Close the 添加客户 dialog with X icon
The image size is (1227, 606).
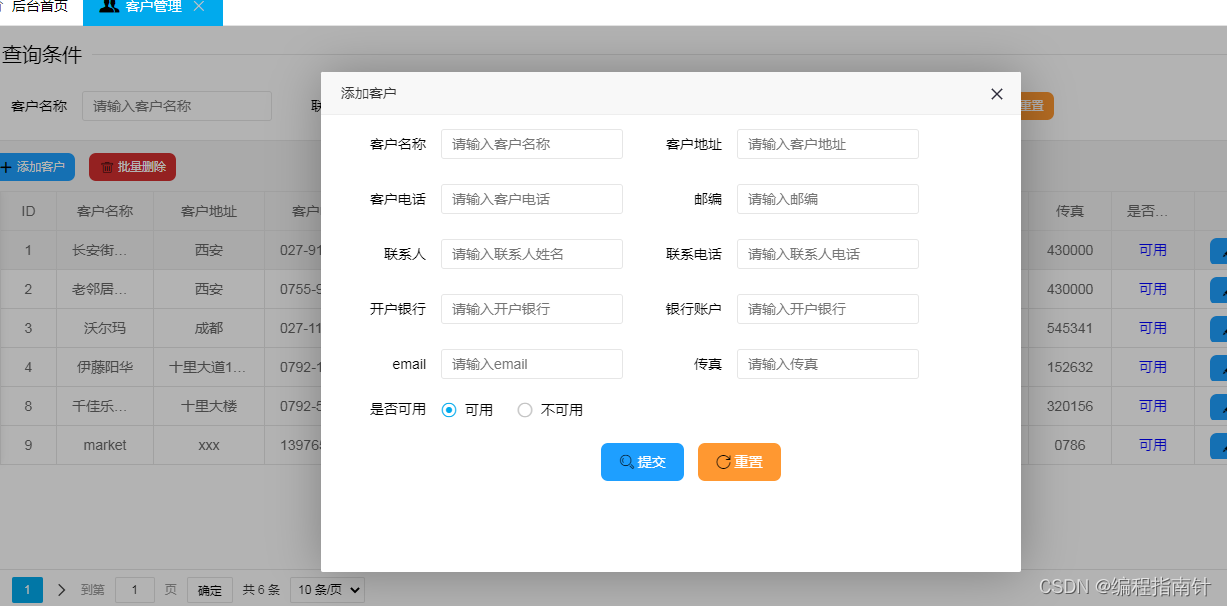[996, 94]
